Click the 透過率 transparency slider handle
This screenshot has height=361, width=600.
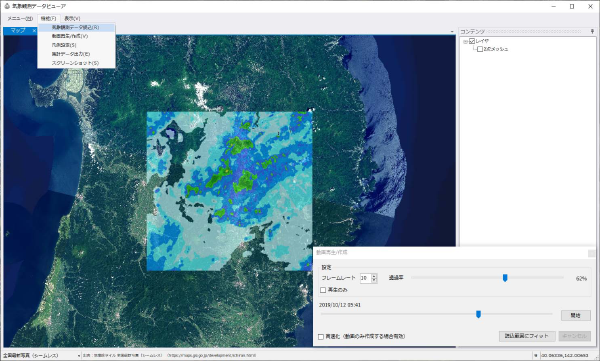(505, 278)
